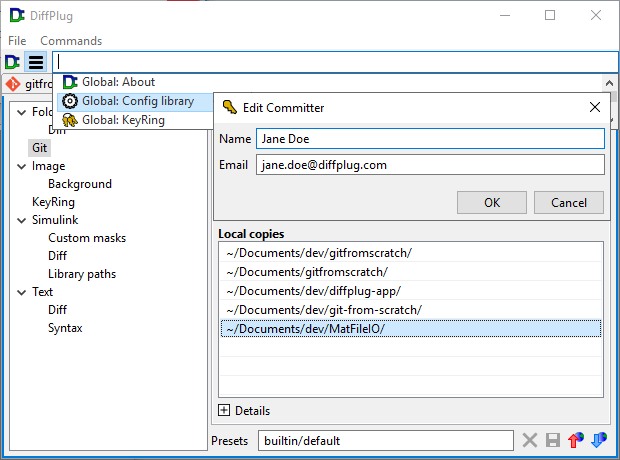Collapse the Image tree node
Viewport: 620px width, 460px height.
pos(22,167)
